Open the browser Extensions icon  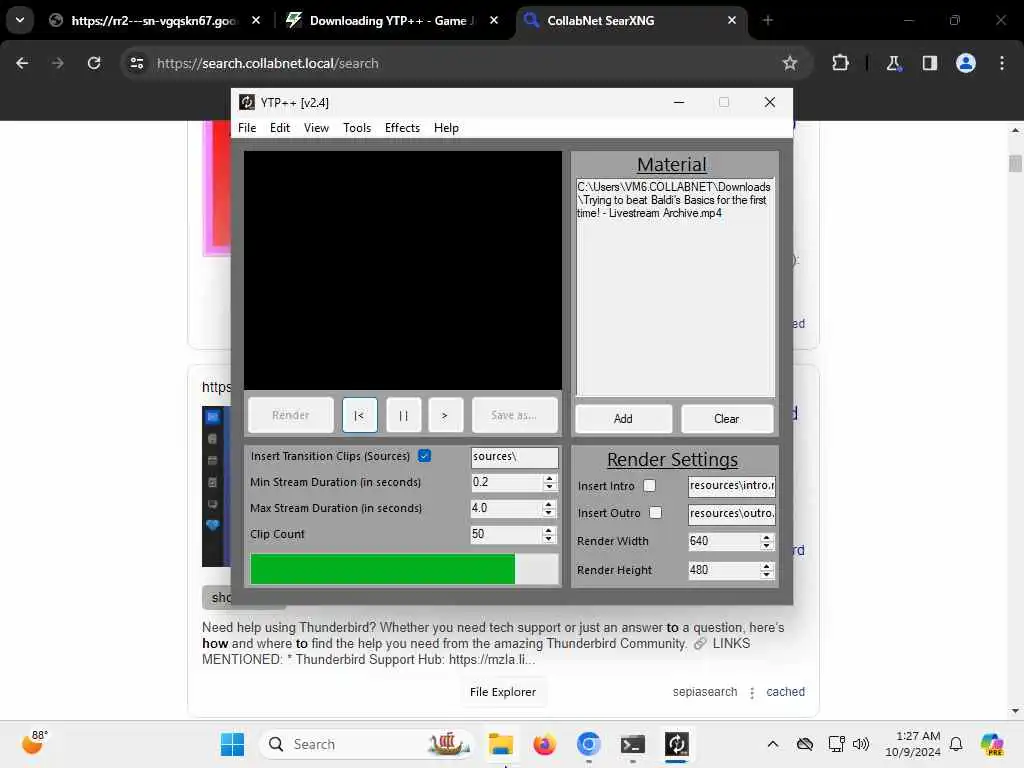click(x=840, y=63)
